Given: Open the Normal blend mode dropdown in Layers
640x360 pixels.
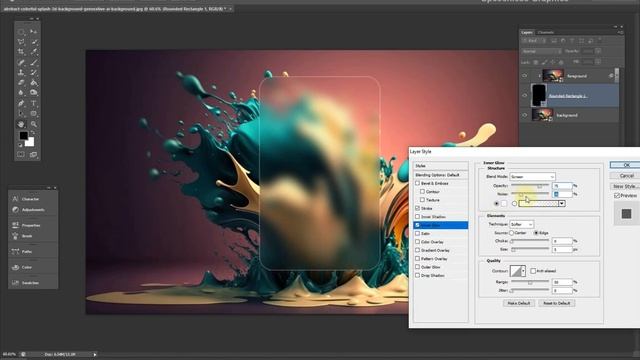Looking at the screenshot, I should tap(542, 51).
